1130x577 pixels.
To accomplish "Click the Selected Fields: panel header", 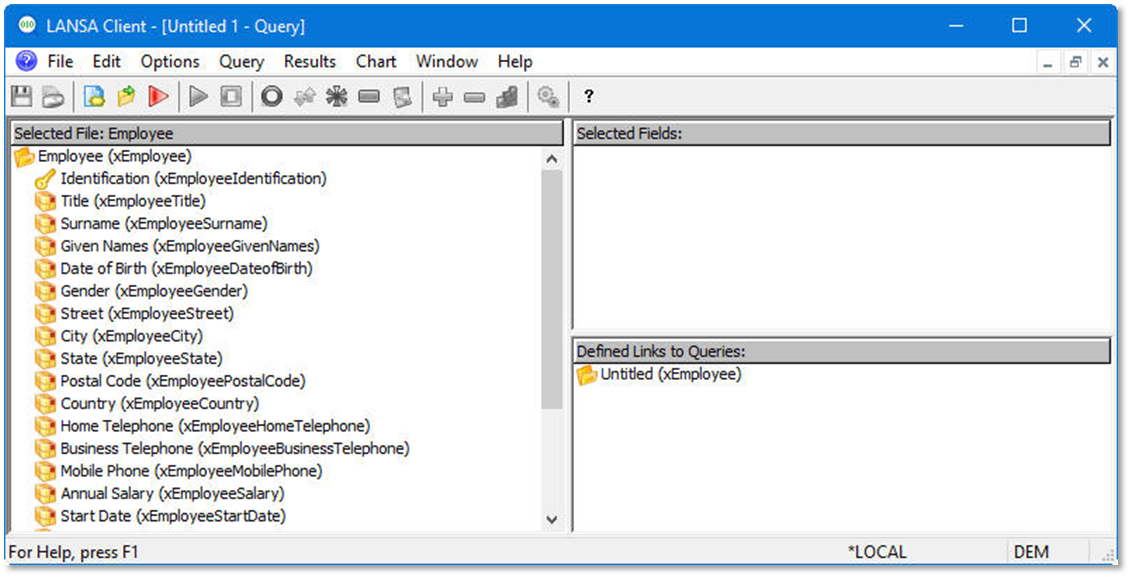I will [x=842, y=134].
